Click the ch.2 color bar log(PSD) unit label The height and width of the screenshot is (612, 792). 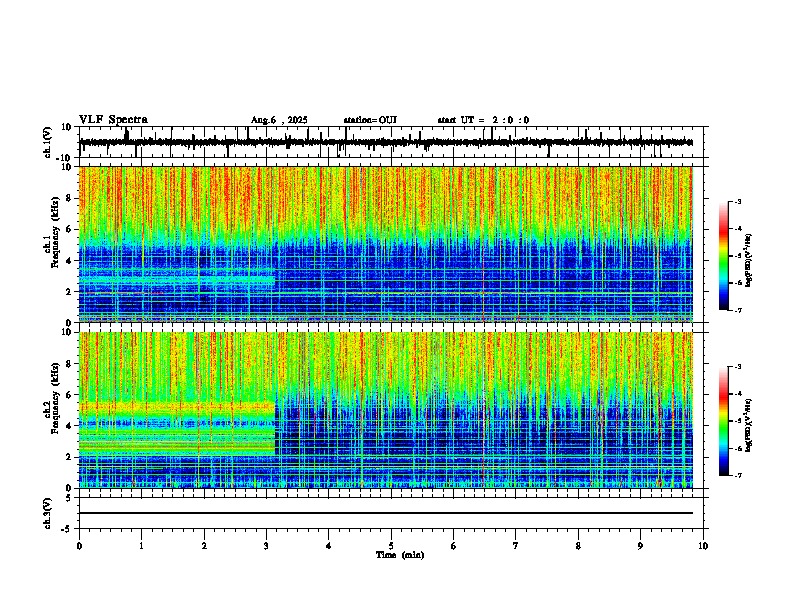click(x=749, y=425)
